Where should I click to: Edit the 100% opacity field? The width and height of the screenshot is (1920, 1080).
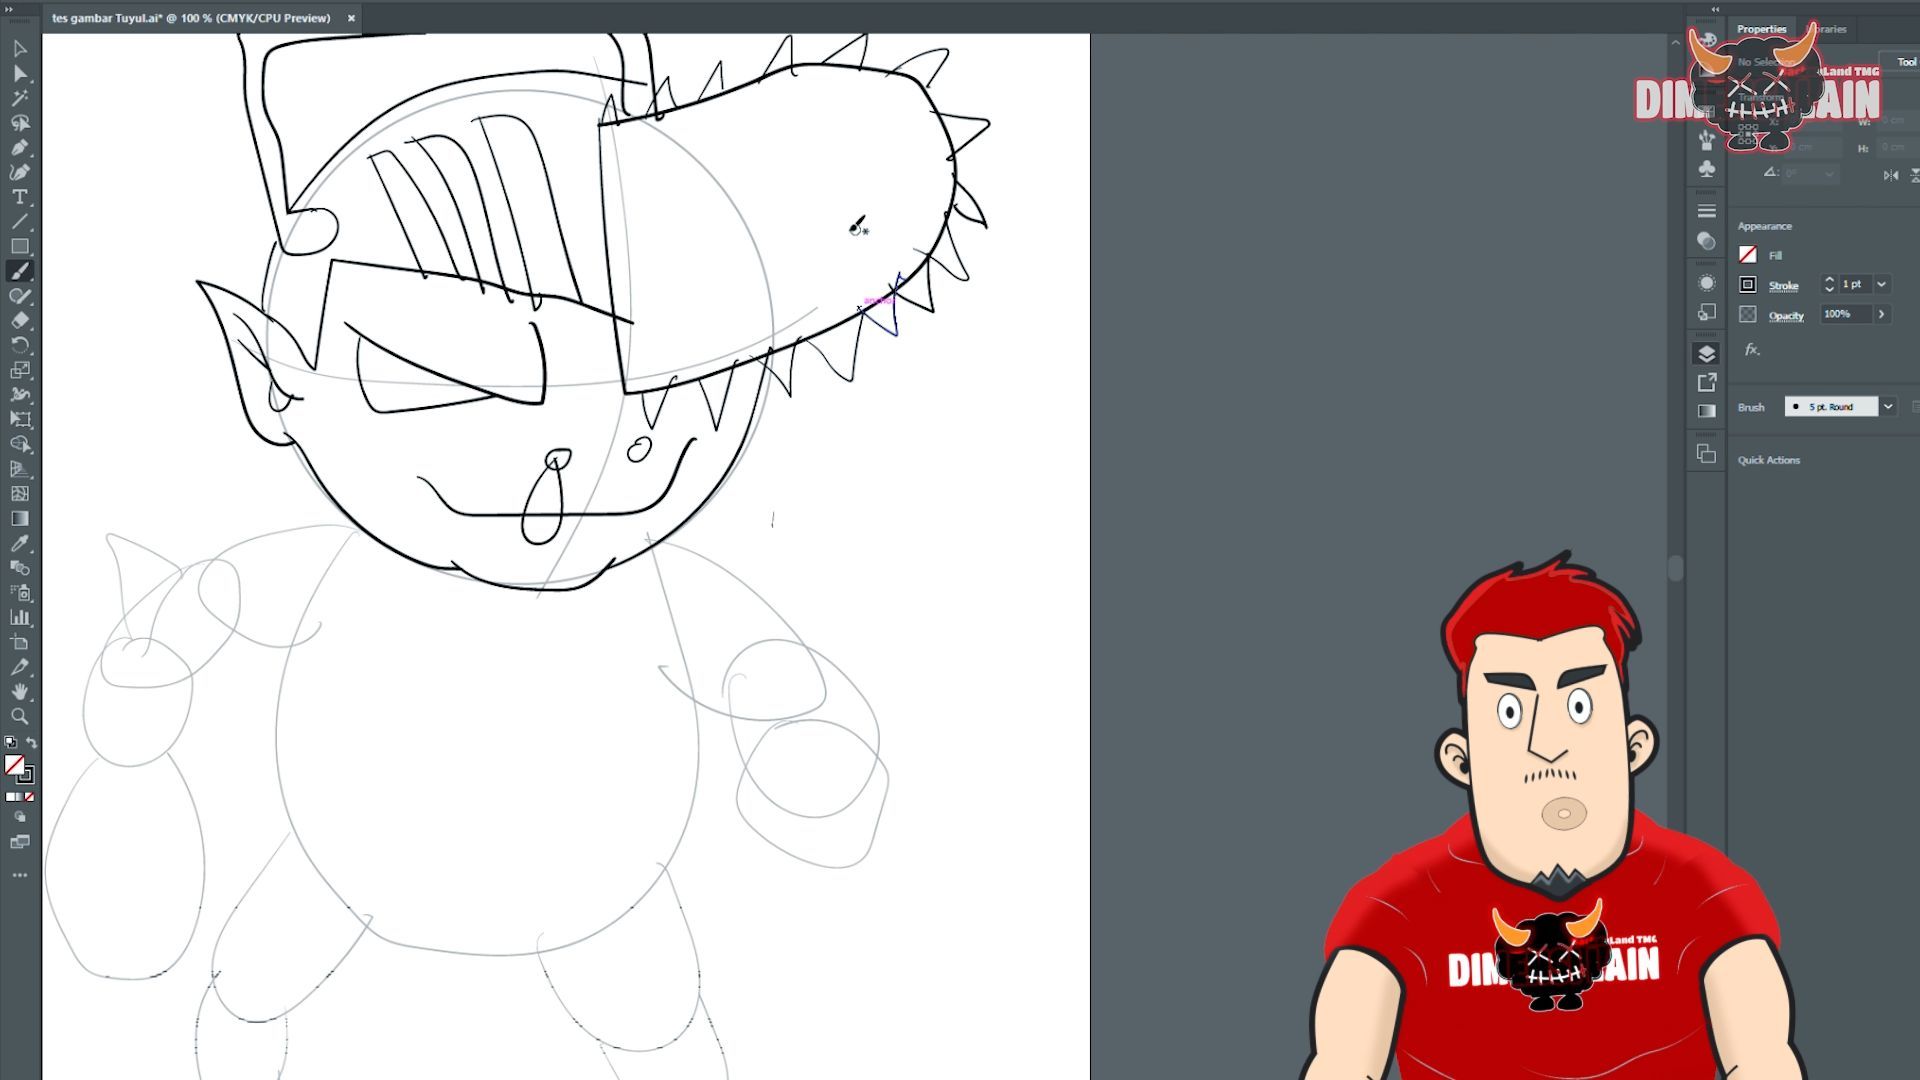(x=1846, y=314)
